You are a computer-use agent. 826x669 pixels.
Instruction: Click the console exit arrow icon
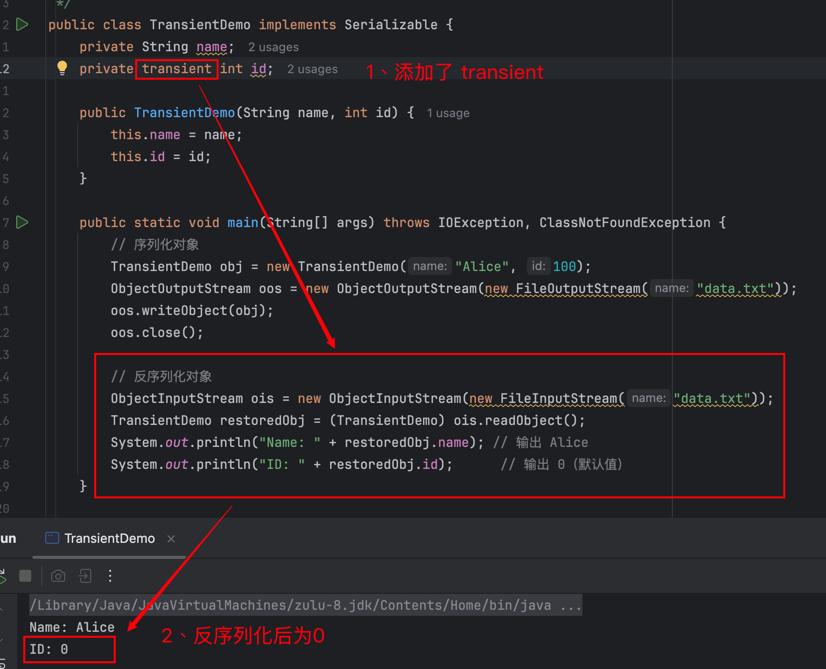85,576
